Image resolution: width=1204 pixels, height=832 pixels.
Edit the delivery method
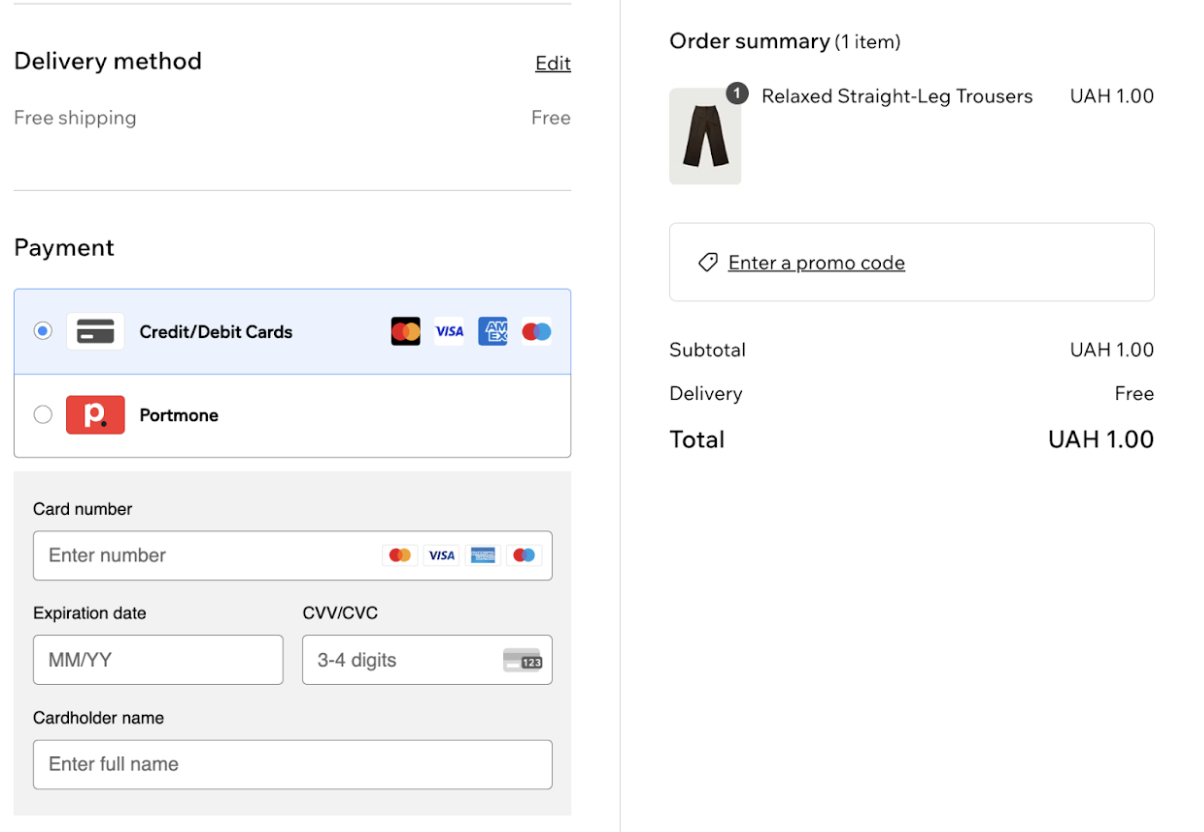click(553, 63)
